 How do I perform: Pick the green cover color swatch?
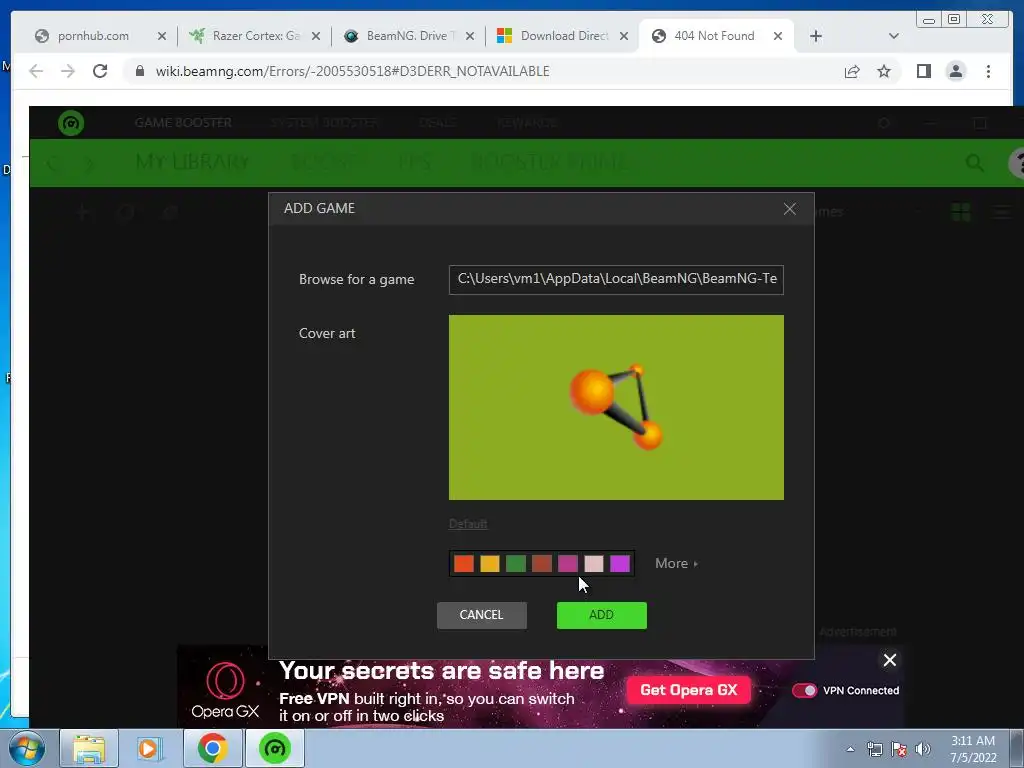[x=516, y=564]
